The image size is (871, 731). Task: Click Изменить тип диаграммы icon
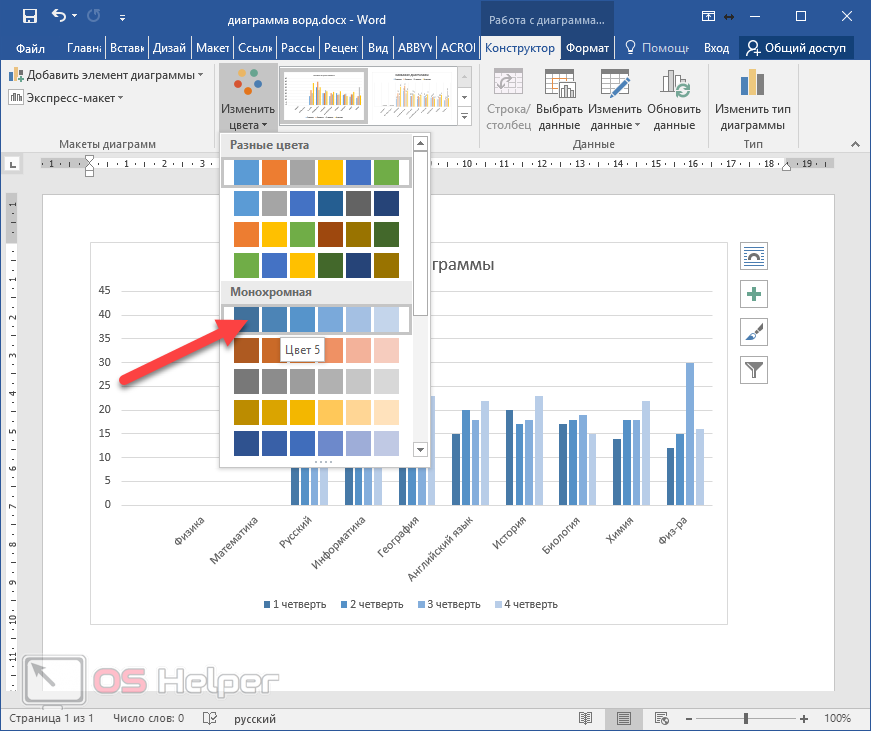pyautogui.click(x=751, y=100)
